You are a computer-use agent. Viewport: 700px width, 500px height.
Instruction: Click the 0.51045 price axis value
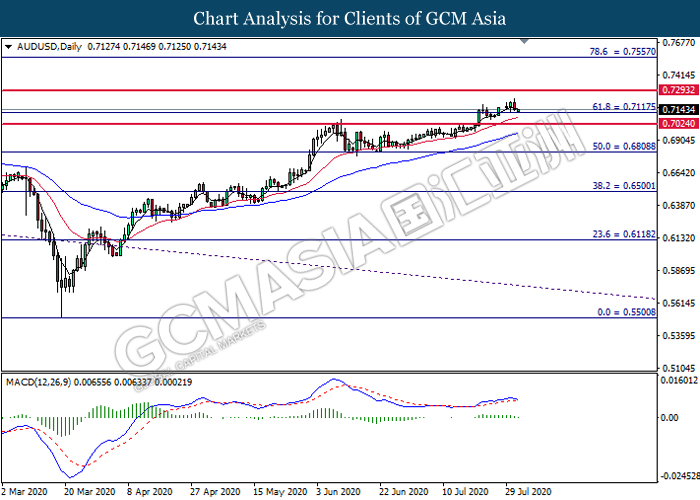click(x=679, y=368)
